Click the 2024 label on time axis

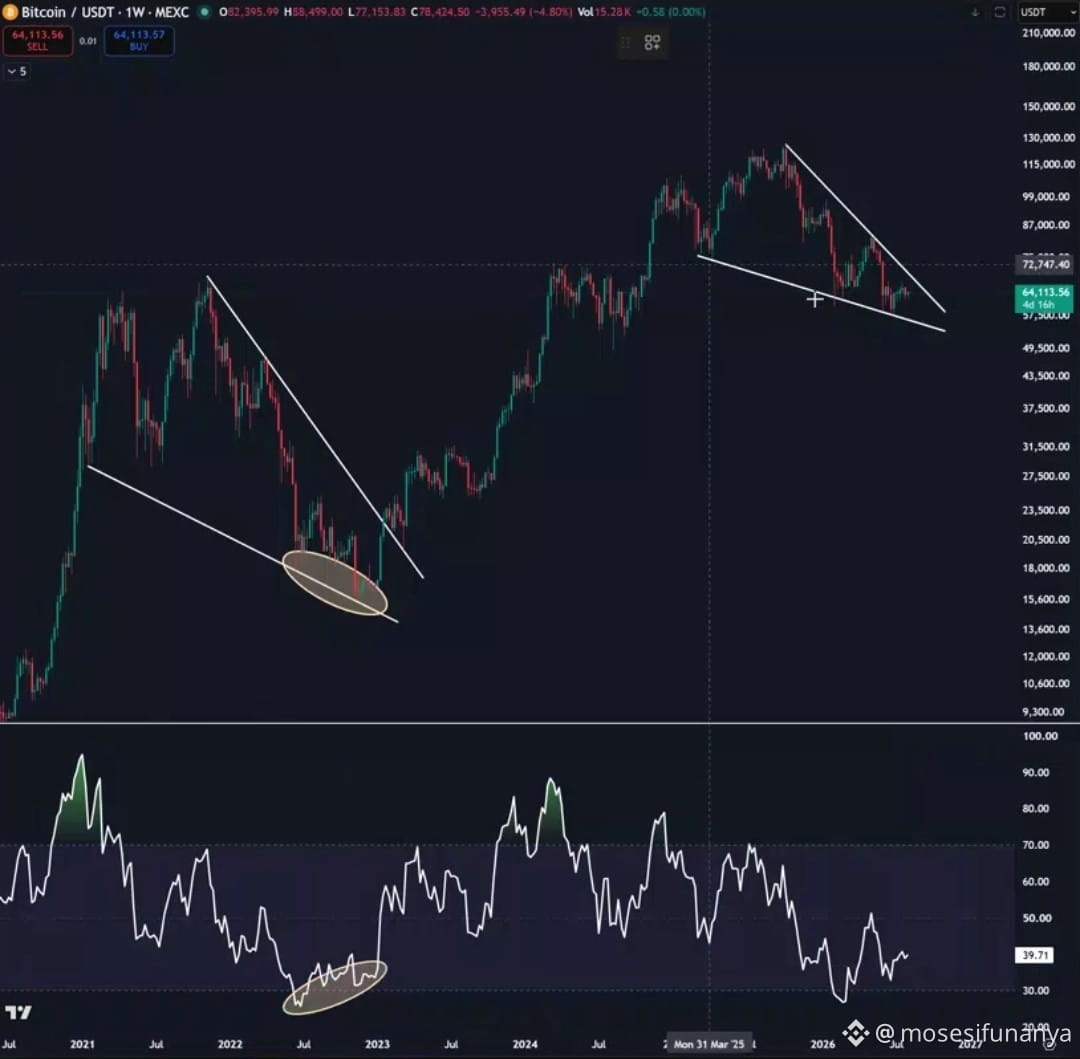(x=525, y=1044)
